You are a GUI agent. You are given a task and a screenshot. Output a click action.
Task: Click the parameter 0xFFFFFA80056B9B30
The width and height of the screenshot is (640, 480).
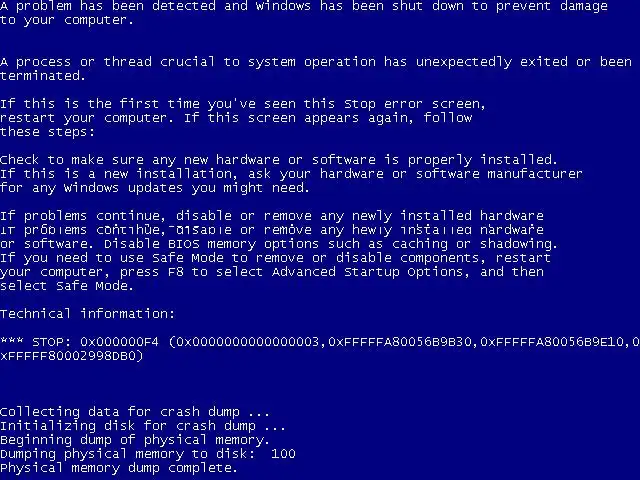tap(400, 342)
